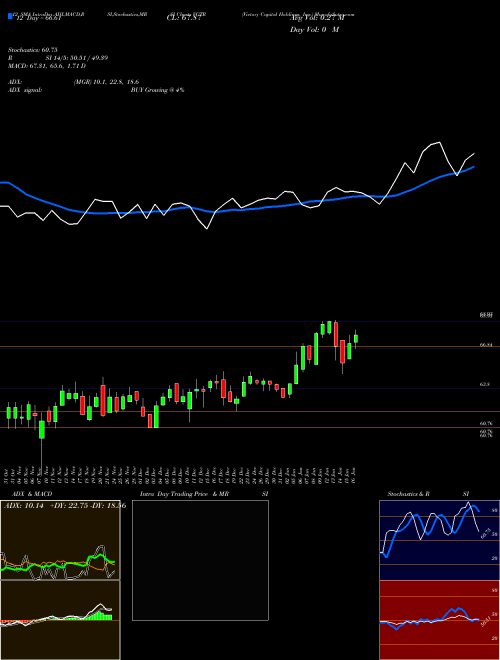Click the last green candlestick on the price chart
The height and width of the screenshot is (660, 500).
[x=356, y=338]
